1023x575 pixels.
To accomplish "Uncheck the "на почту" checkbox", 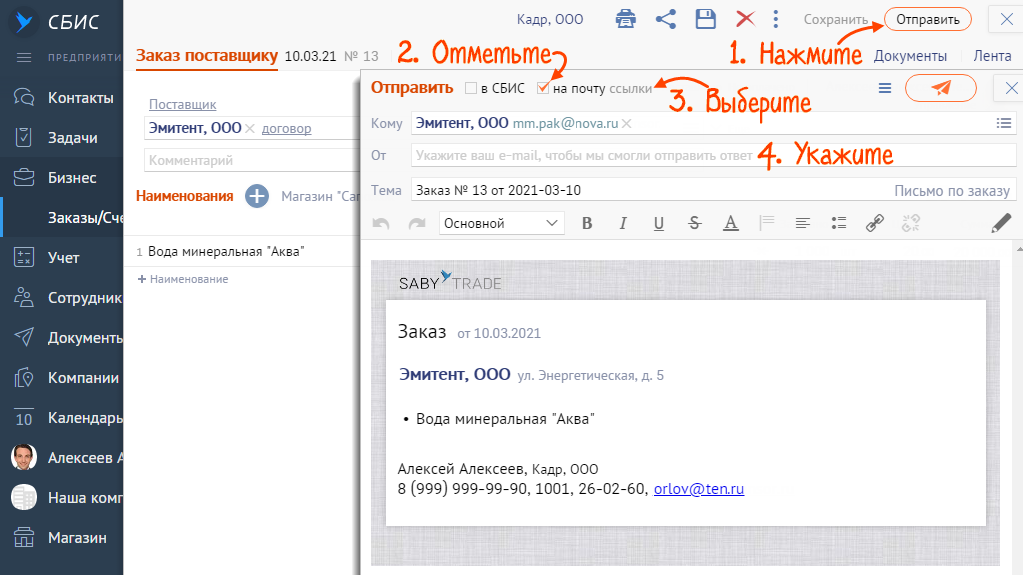I will (x=543, y=88).
